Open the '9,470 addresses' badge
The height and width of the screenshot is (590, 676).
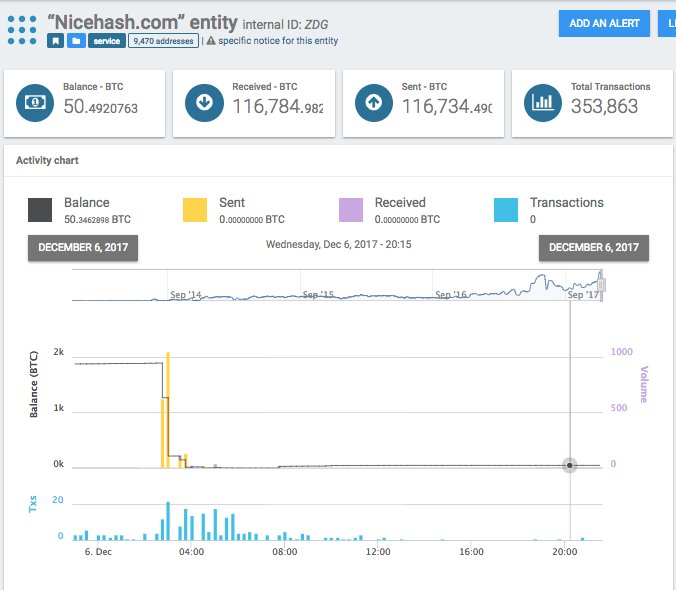click(x=163, y=41)
